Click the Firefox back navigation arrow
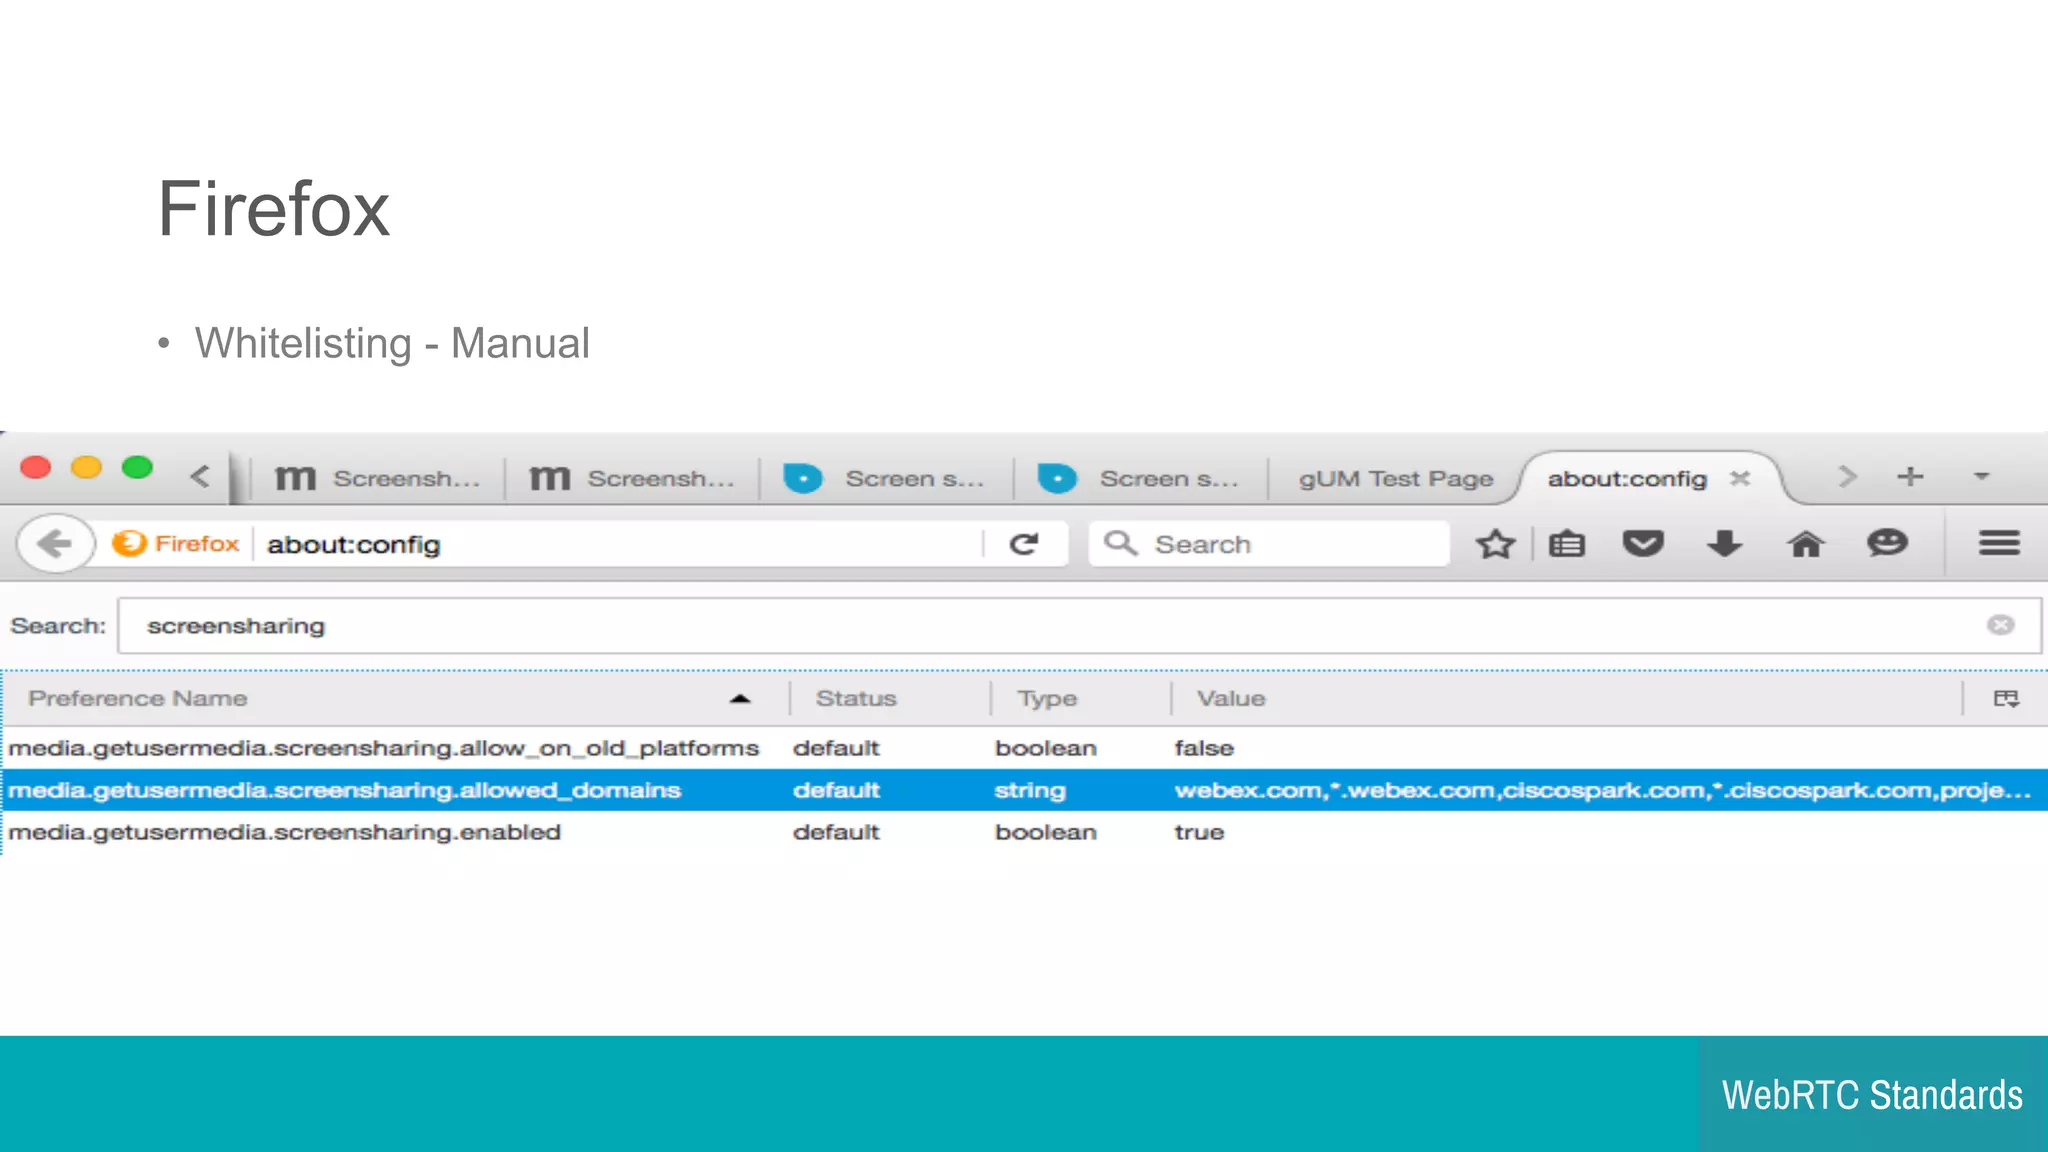This screenshot has height=1152, width=2048. coord(55,544)
